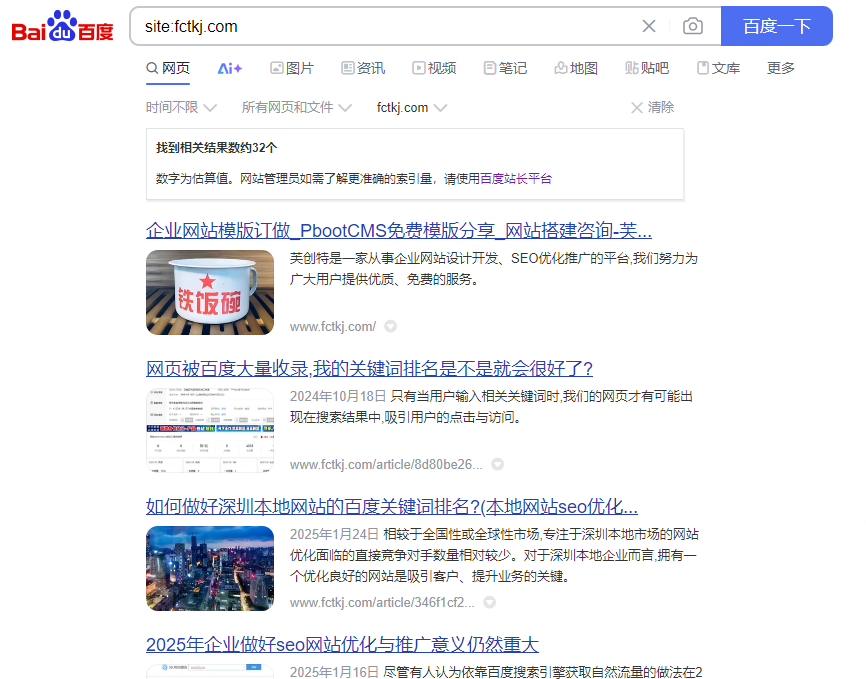Open result 网页被百度大量收录,我的关键词排名
Viewport: 866px width, 679px height.
(x=369, y=369)
